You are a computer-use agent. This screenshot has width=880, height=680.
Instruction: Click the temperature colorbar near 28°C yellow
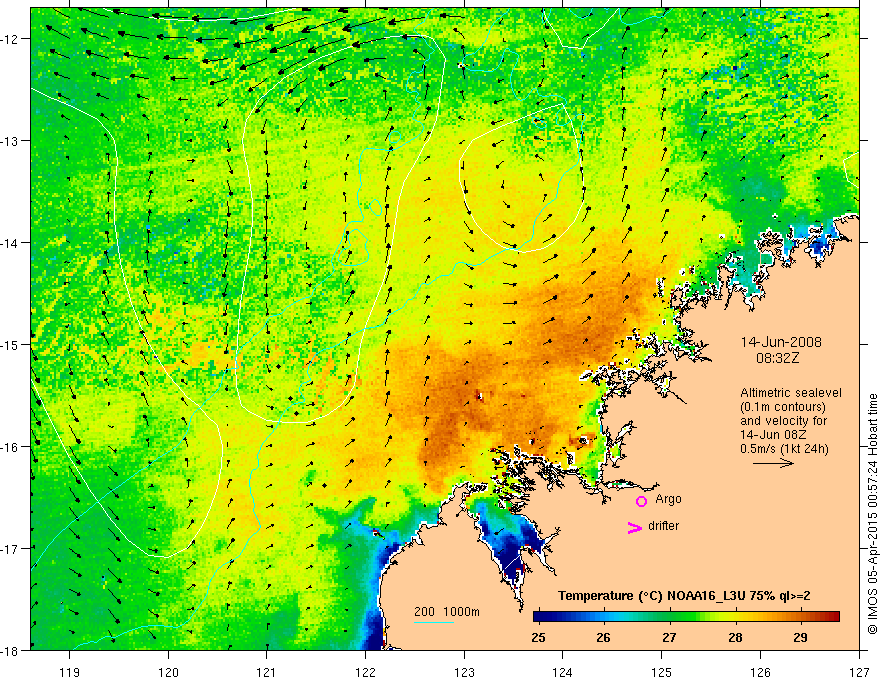point(735,617)
